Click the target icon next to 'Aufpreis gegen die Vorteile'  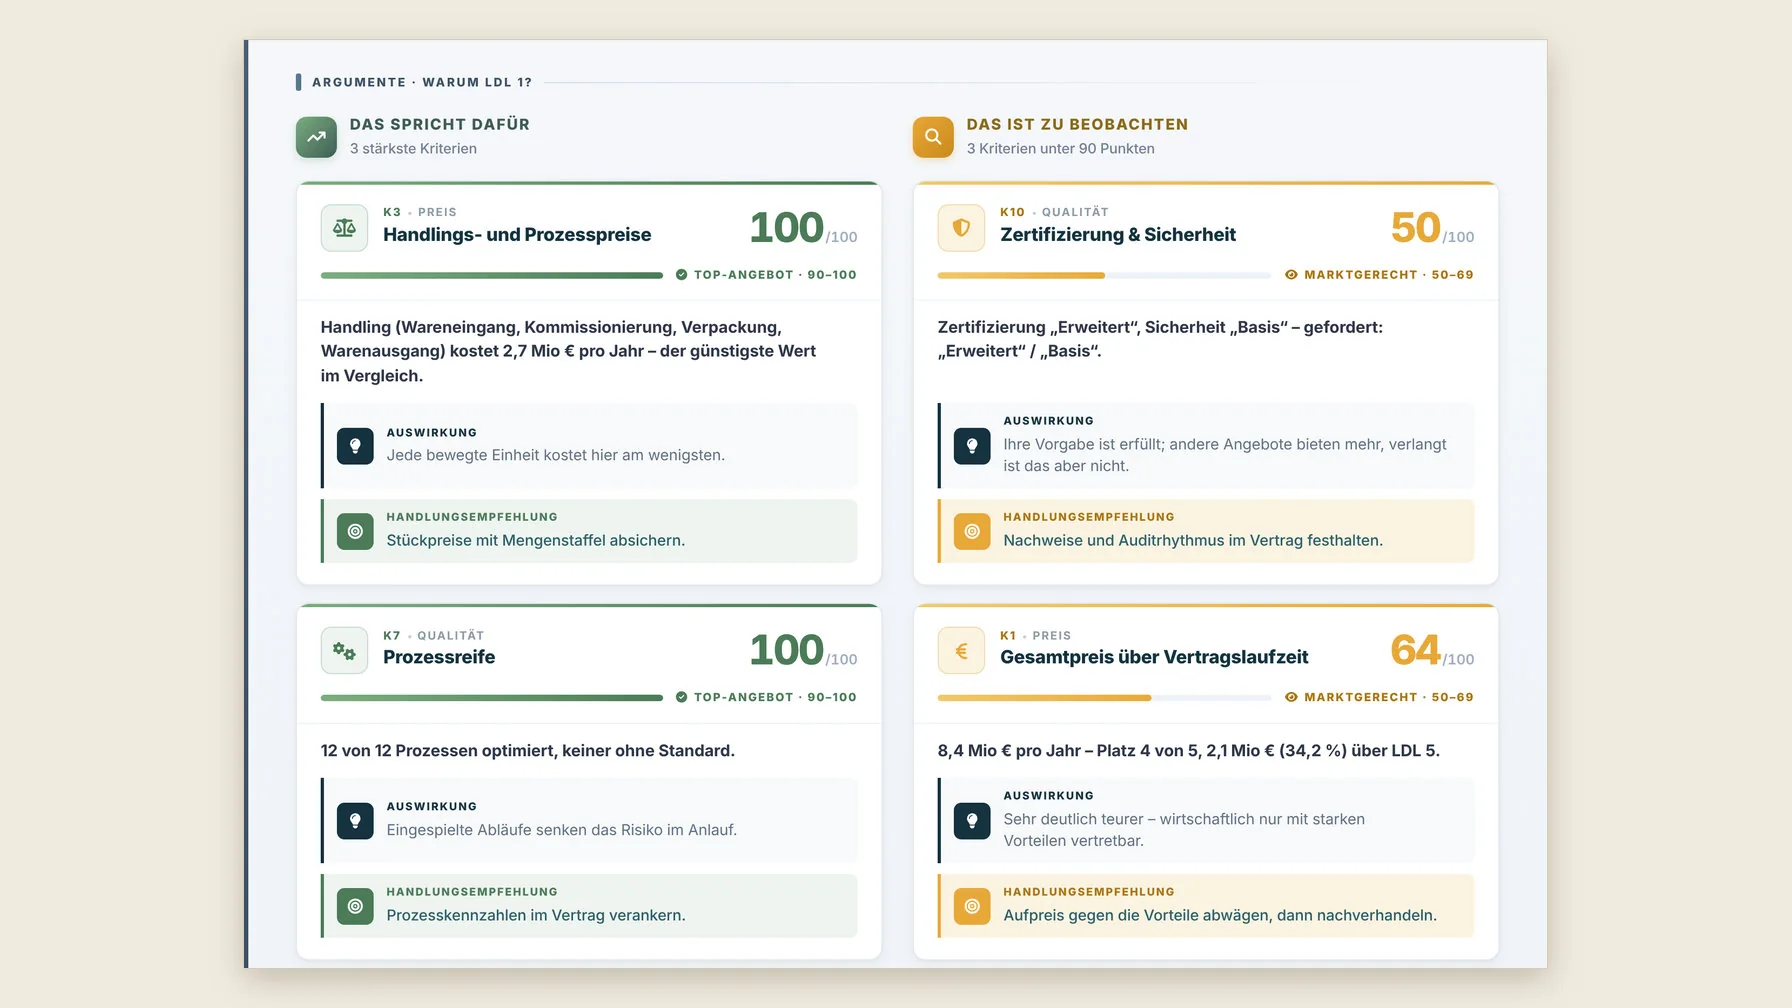pyautogui.click(x=972, y=906)
